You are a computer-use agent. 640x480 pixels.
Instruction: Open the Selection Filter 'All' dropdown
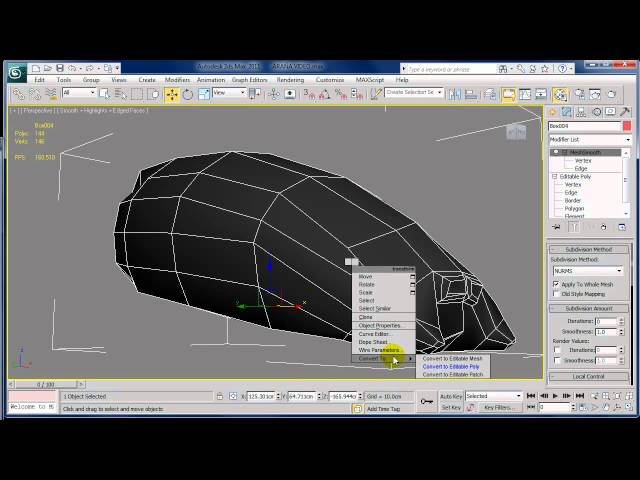pyautogui.click(x=79, y=93)
